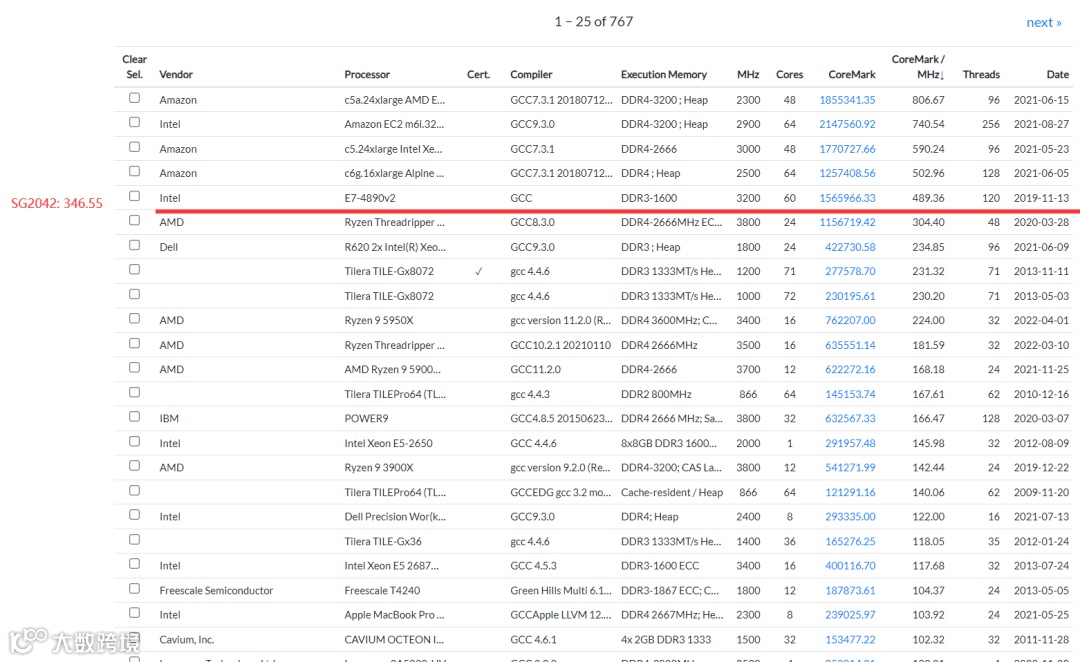The width and height of the screenshot is (1080, 662).
Task: Click the compiler cell GCC10.2.1 20210110
Action: click(560, 345)
